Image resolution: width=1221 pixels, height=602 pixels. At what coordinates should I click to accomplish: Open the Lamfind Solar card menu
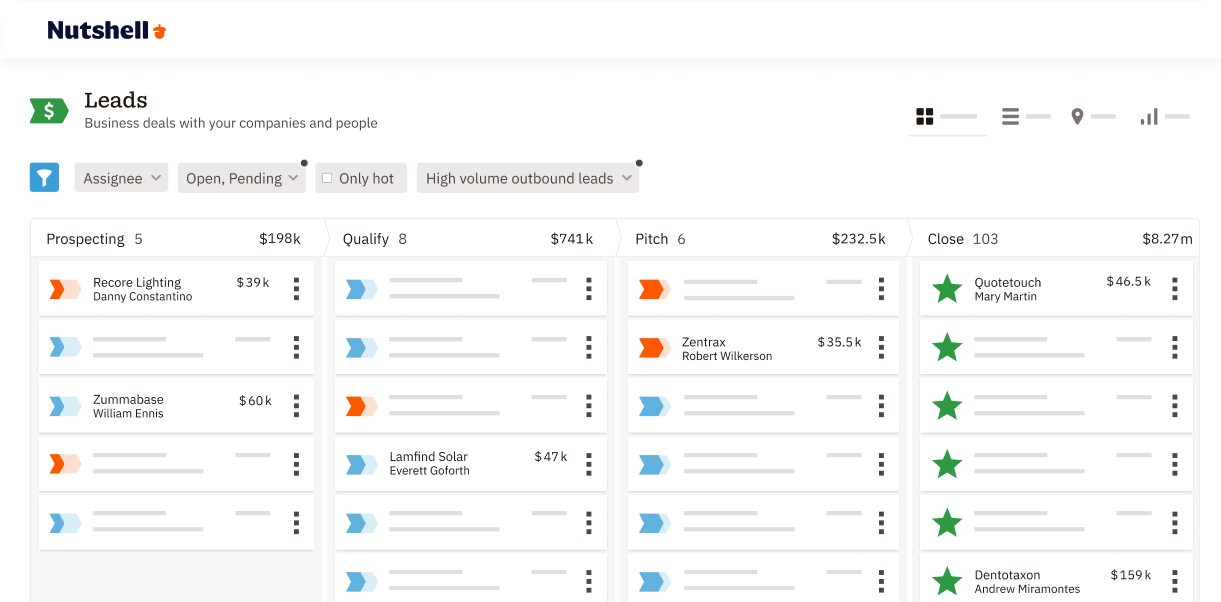coord(589,463)
